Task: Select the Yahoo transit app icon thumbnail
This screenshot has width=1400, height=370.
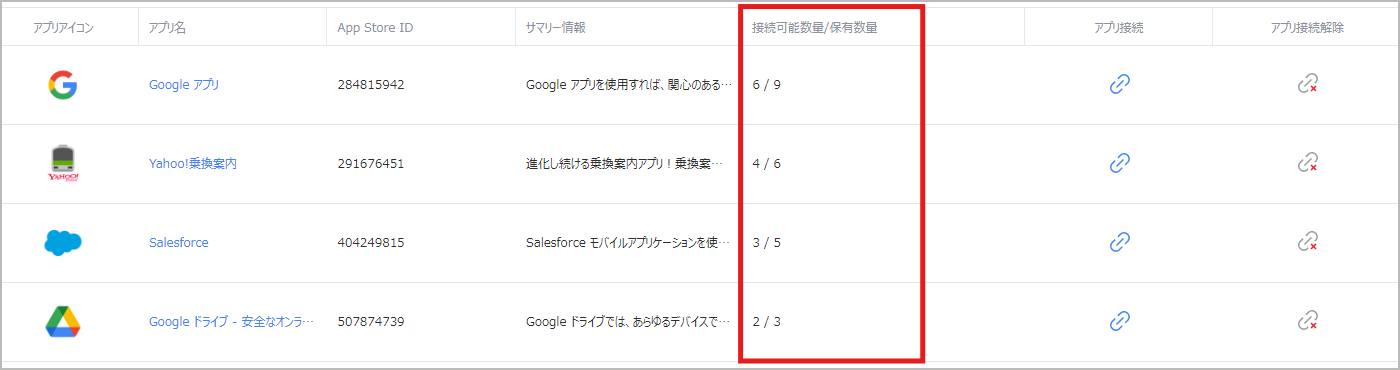Action: [63, 163]
